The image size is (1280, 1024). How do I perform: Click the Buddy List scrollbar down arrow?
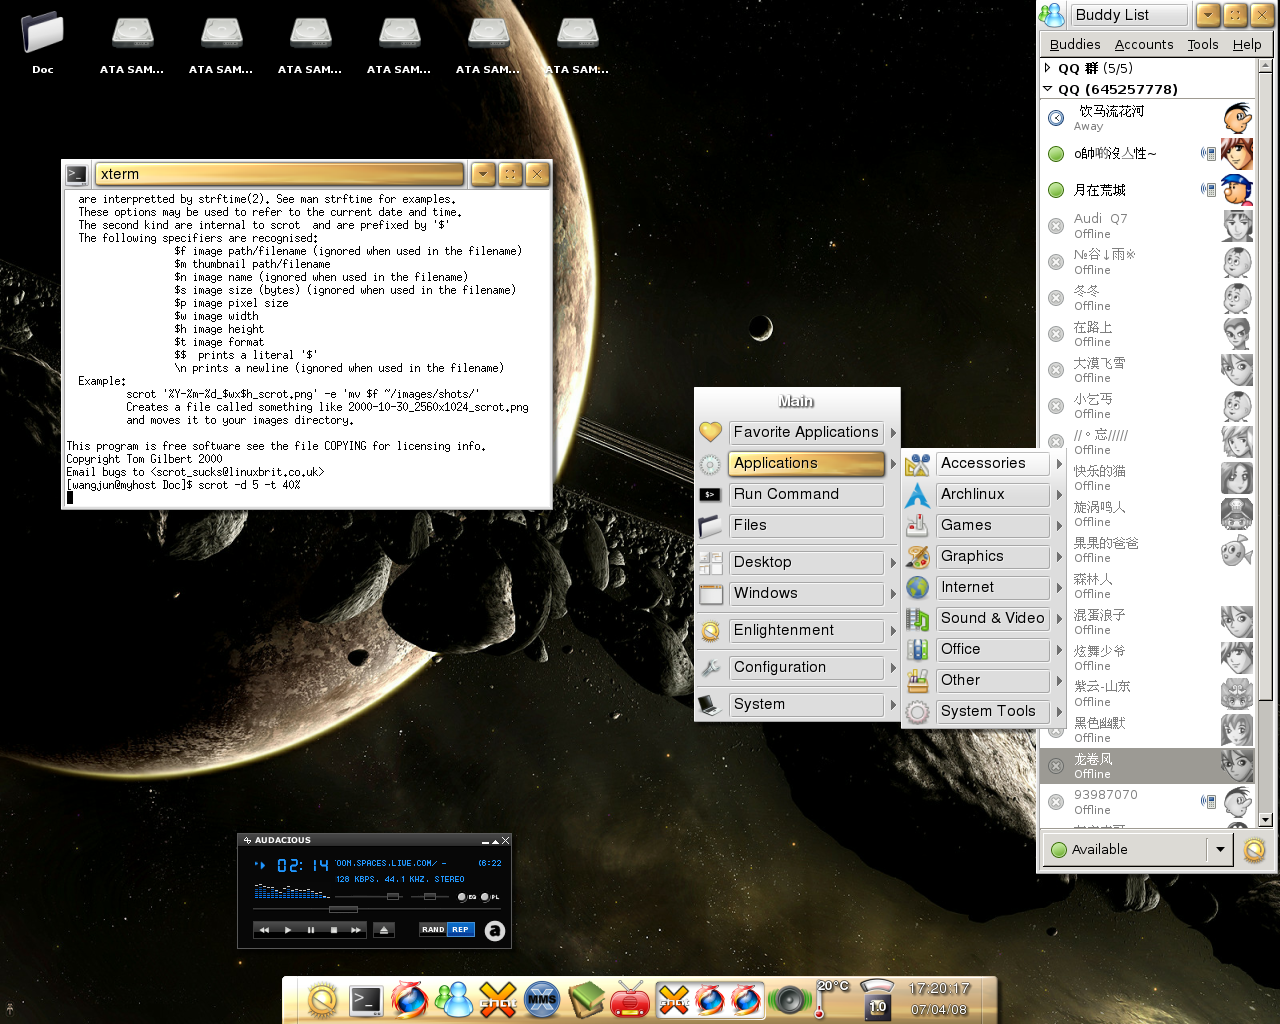(1265, 820)
